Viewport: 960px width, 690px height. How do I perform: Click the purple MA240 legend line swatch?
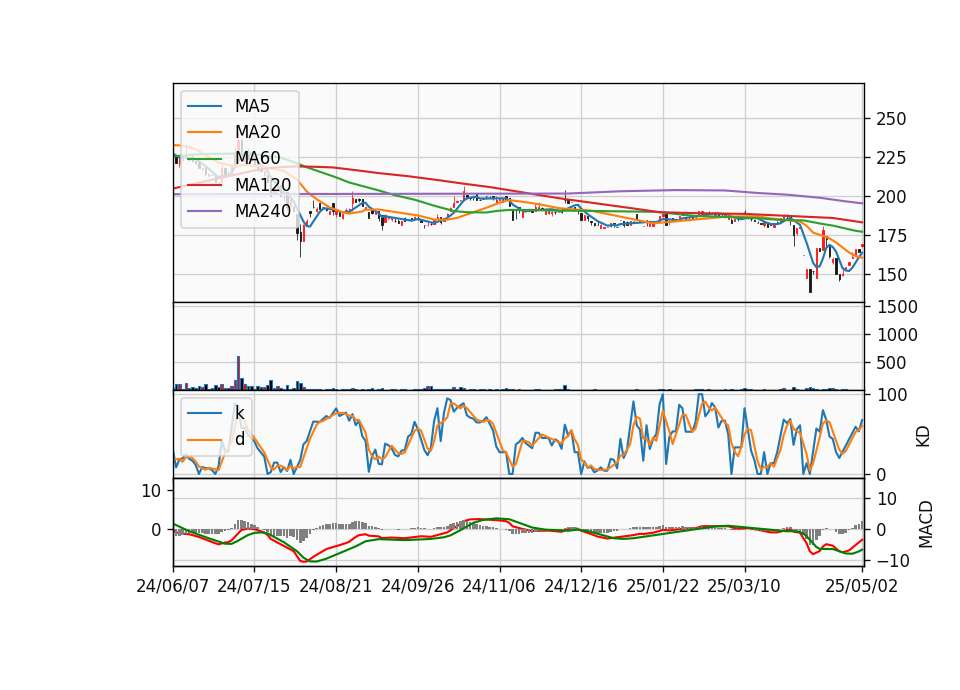(204, 211)
